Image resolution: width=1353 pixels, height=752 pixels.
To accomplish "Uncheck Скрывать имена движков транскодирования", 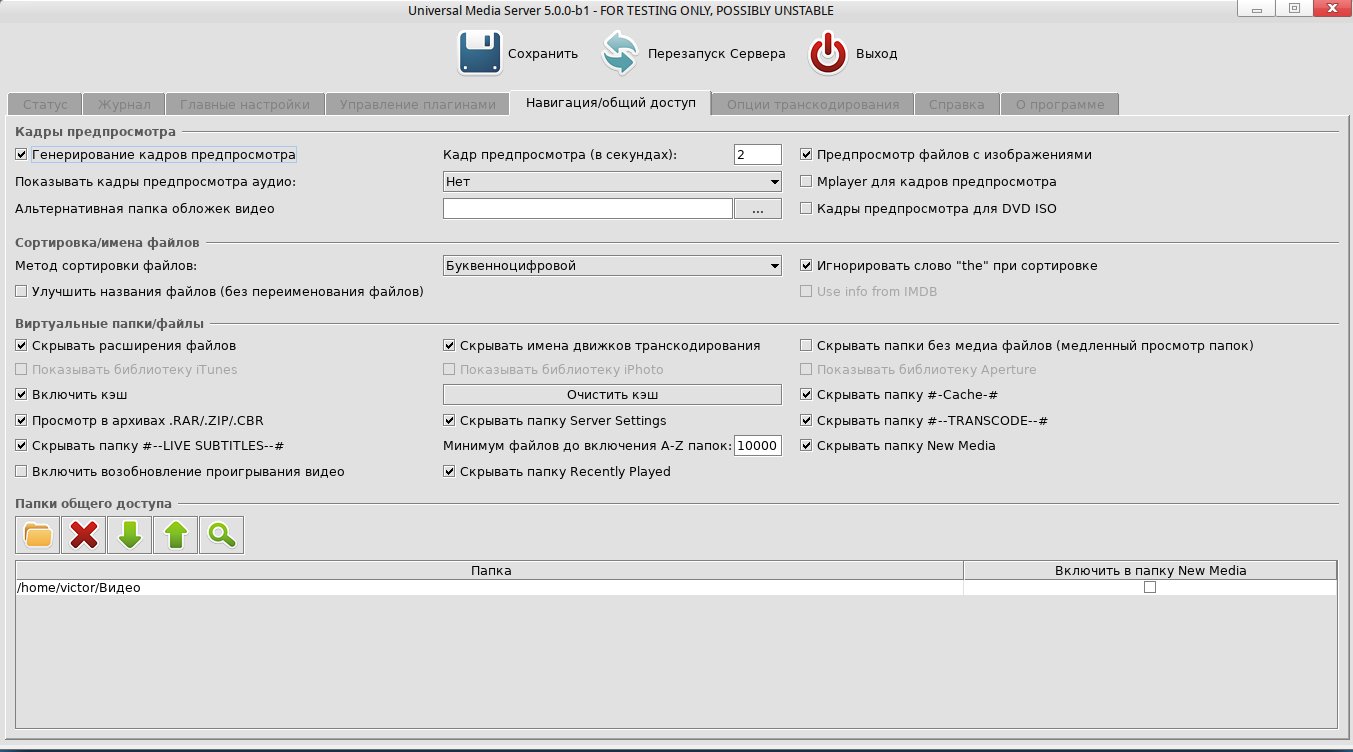I will point(450,345).
